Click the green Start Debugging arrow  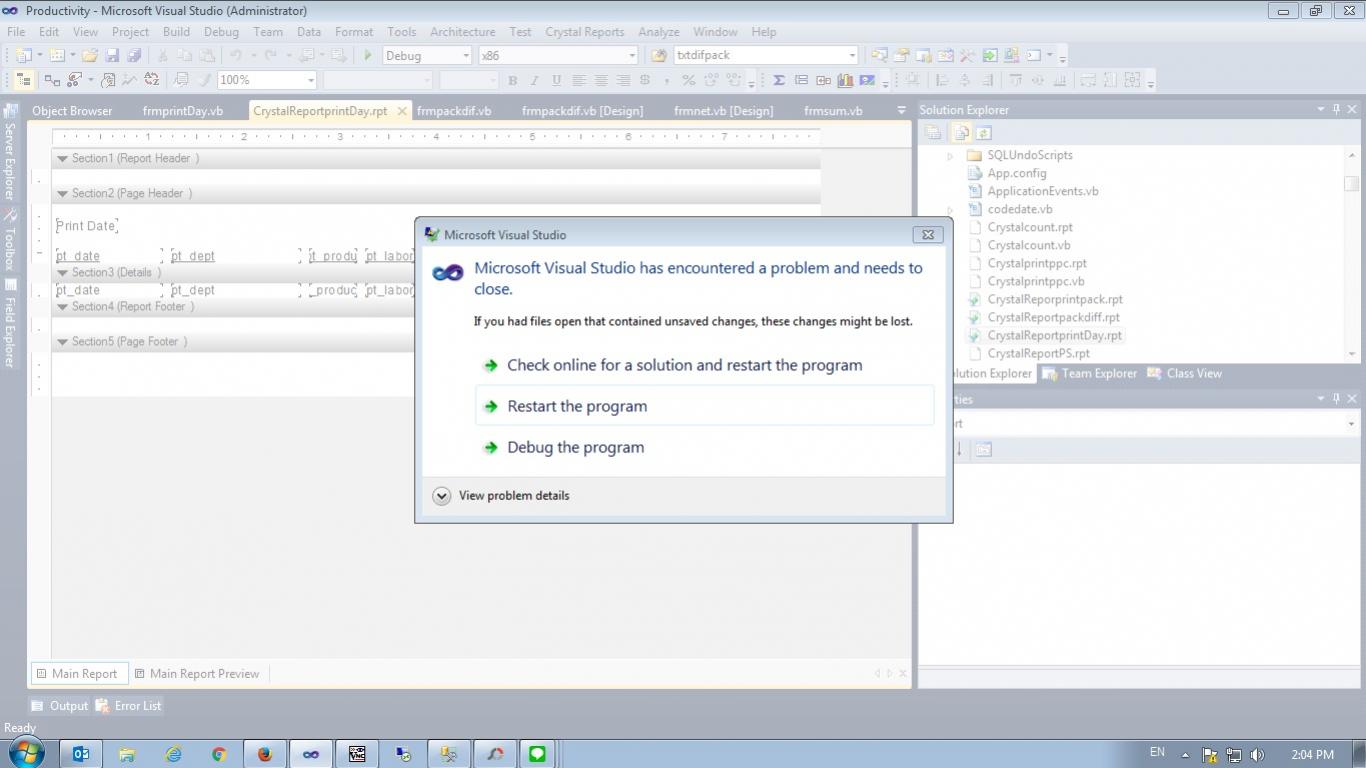click(x=368, y=55)
